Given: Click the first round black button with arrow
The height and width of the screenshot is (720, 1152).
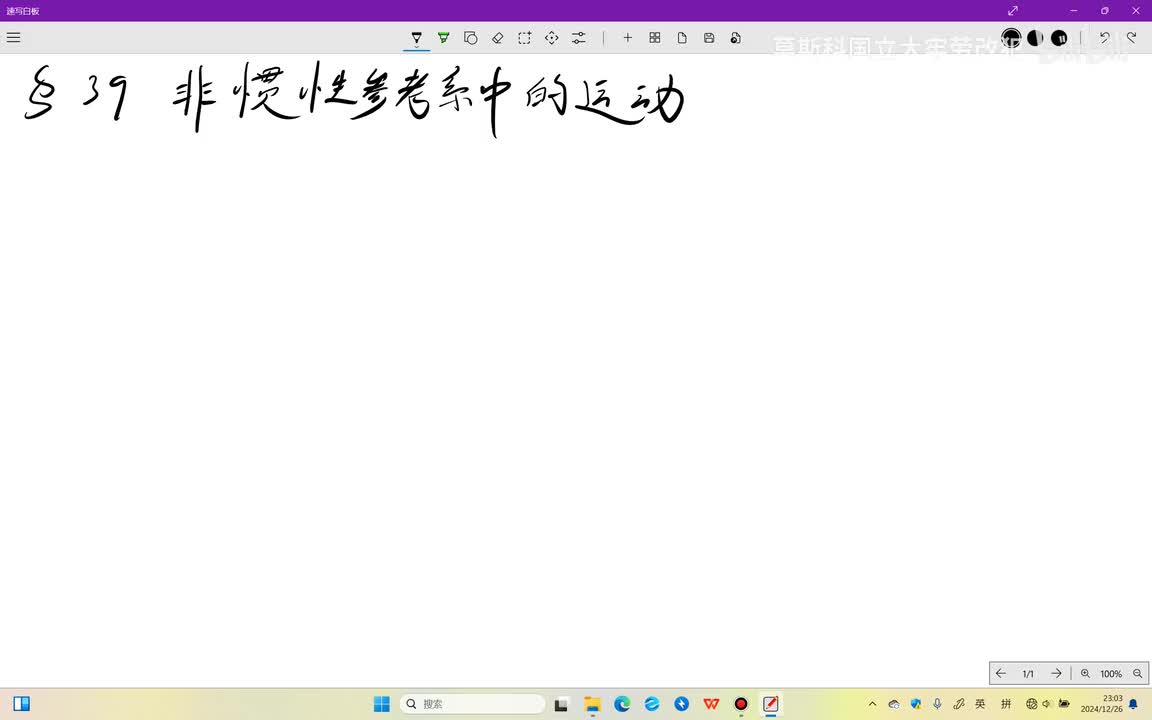Looking at the screenshot, I should tap(1011, 37).
